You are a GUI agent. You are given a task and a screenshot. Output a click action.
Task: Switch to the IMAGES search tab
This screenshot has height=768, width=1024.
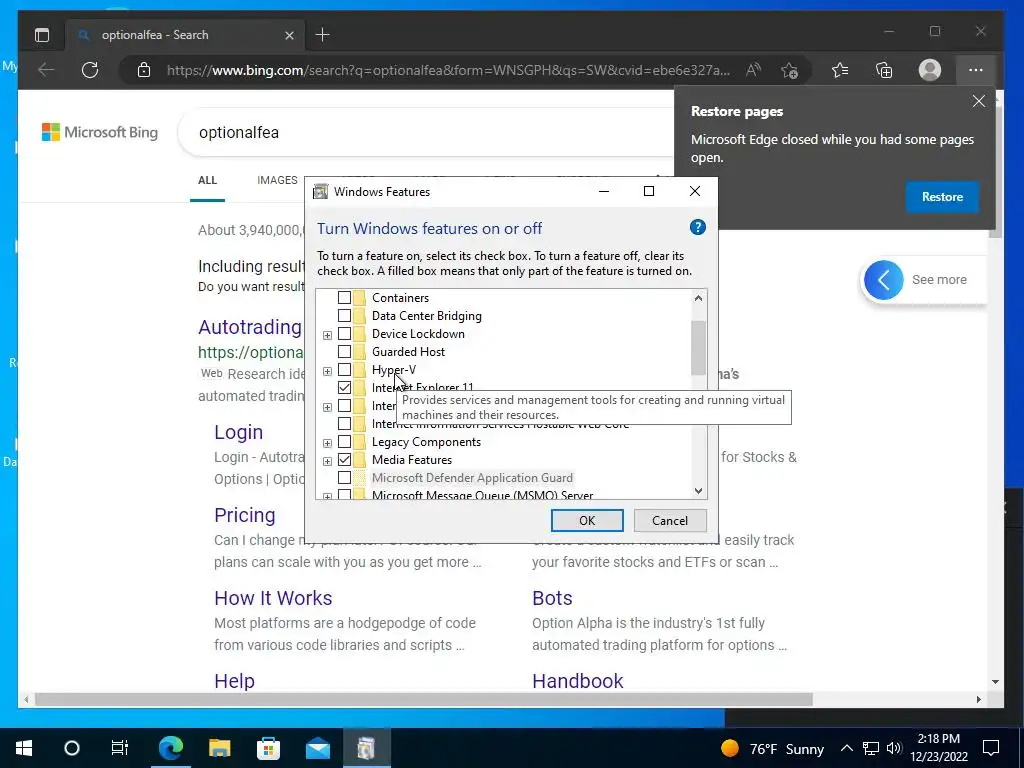(x=278, y=180)
